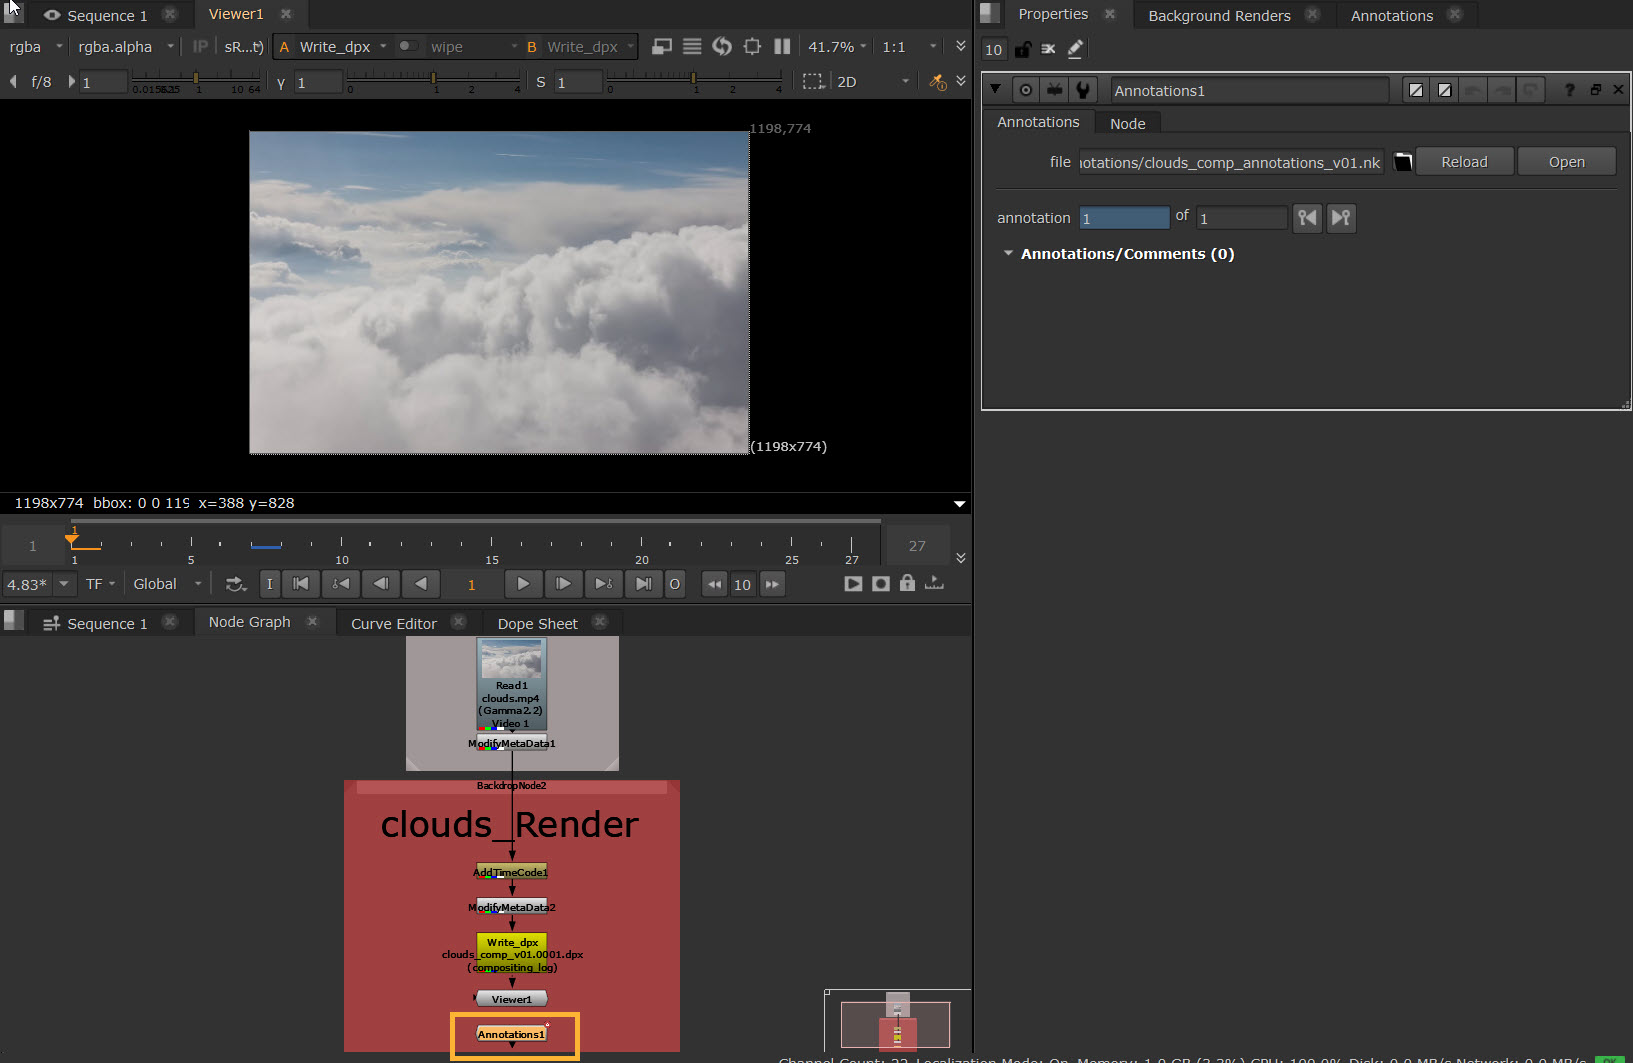Click the wrench icon in Annotations1 header

(x=1083, y=90)
